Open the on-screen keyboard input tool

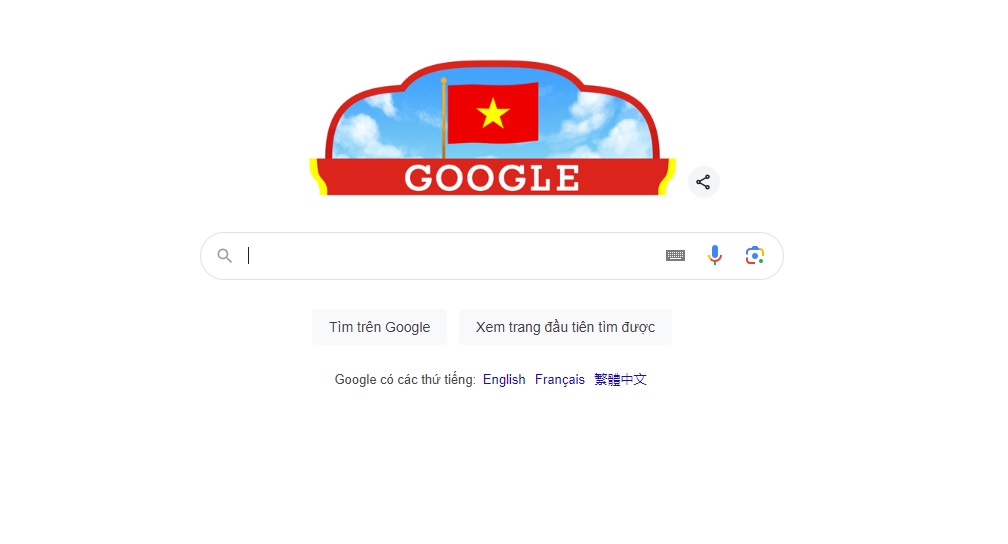pyautogui.click(x=675, y=256)
